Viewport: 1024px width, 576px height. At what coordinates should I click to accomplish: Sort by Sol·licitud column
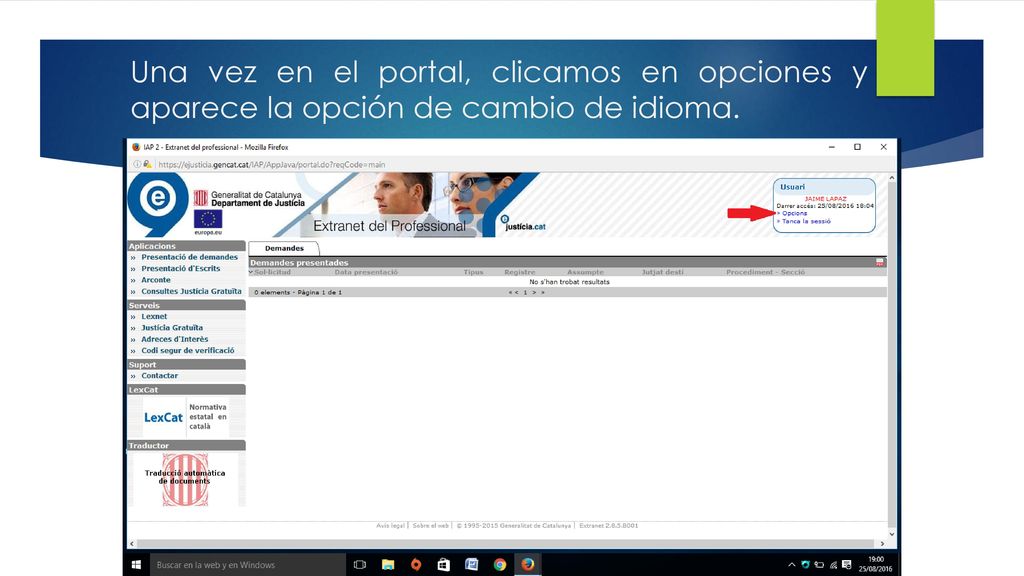point(272,272)
